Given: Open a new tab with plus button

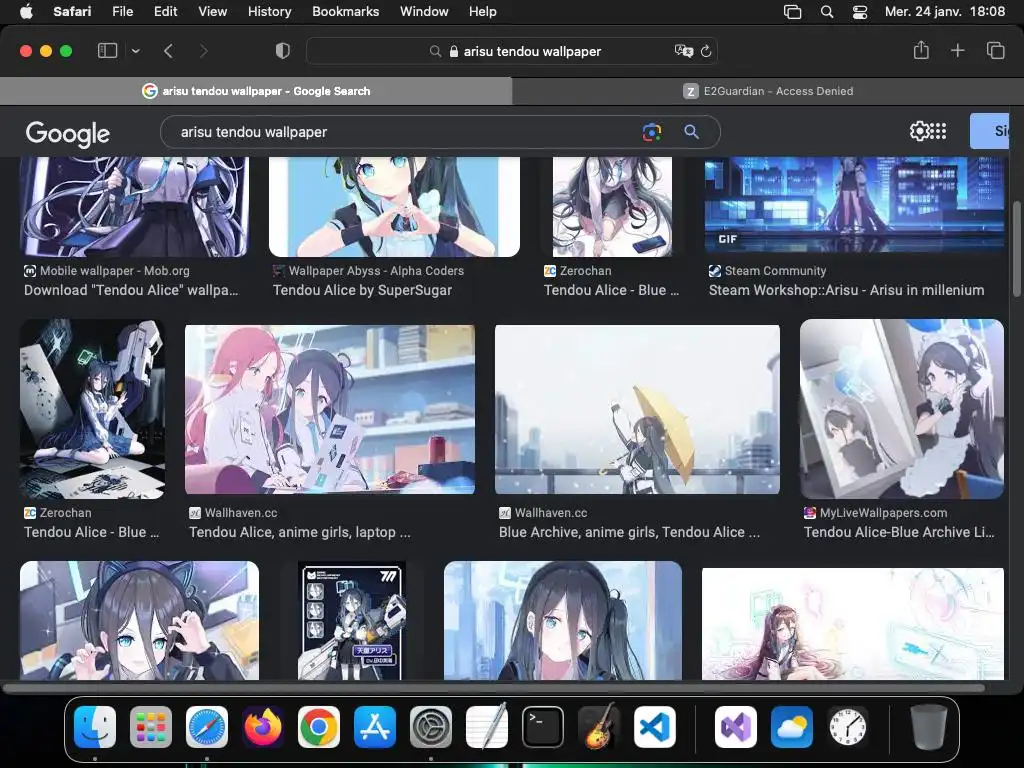Looking at the screenshot, I should [957, 50].
